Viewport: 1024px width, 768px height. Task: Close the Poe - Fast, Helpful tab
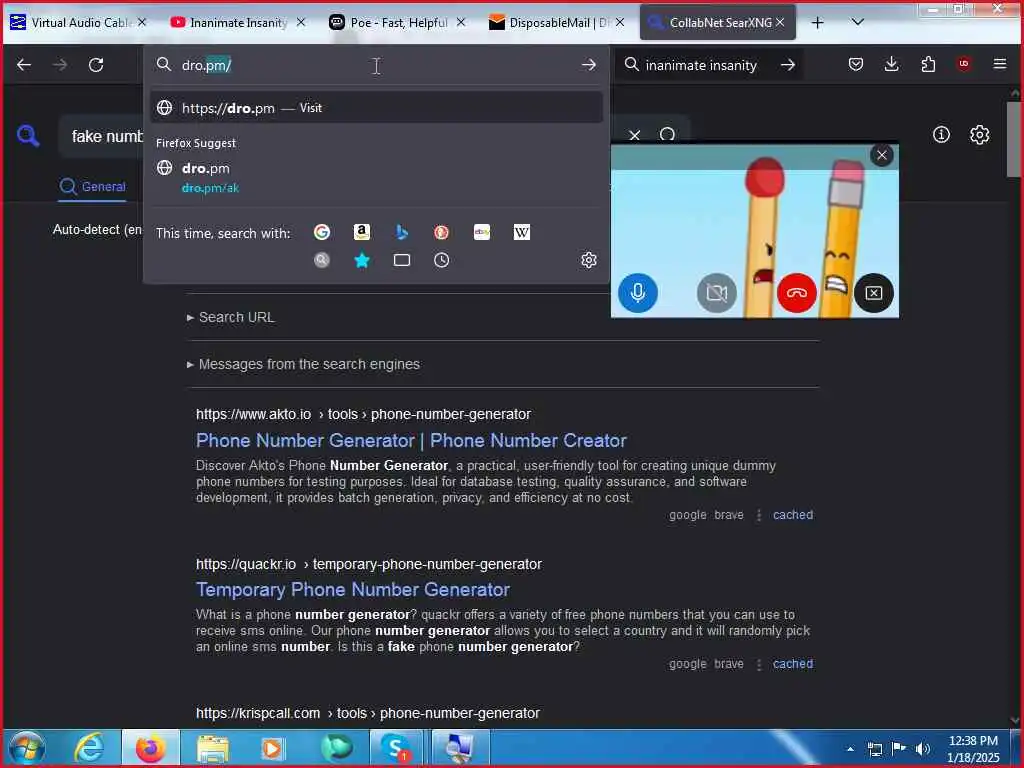click(x=461, y=22)
